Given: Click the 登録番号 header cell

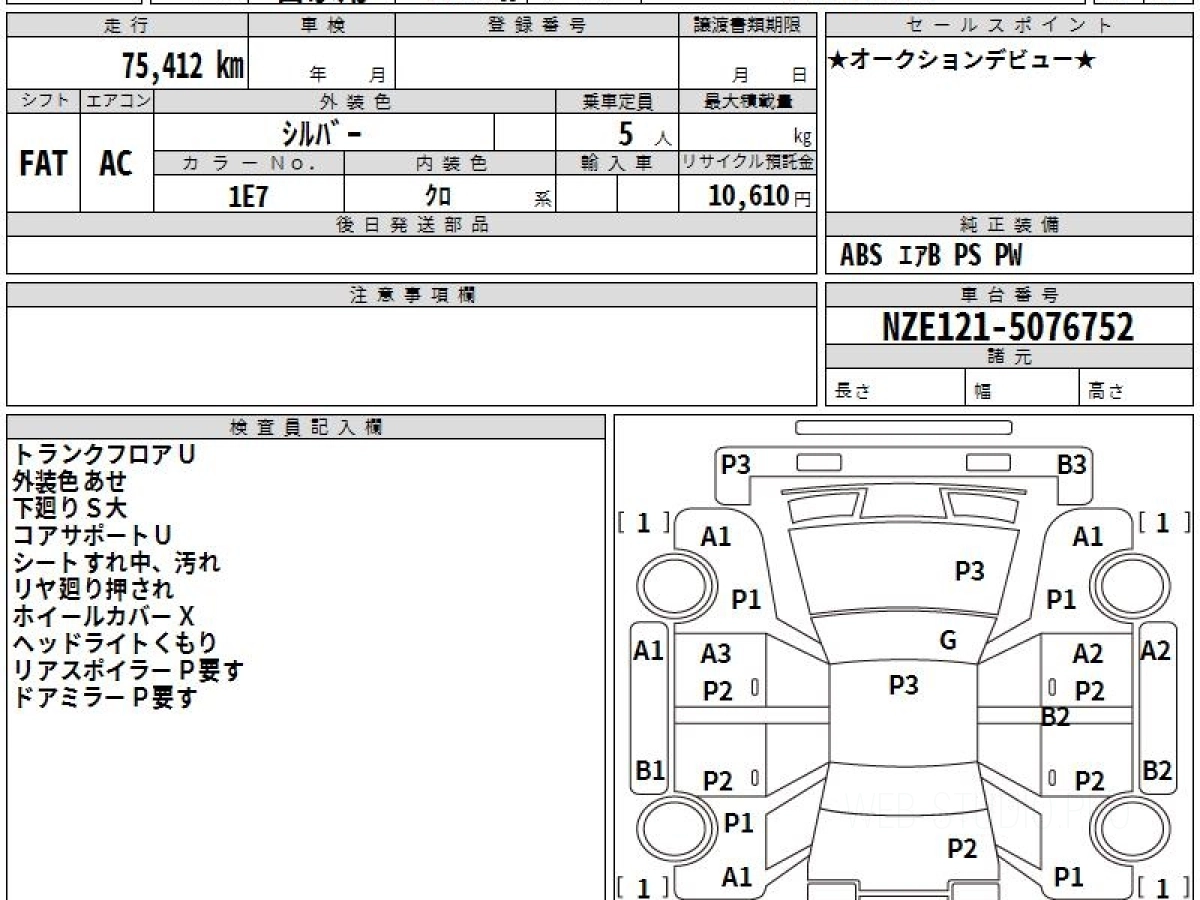Looking at the screenshot, I should (537, 25).
